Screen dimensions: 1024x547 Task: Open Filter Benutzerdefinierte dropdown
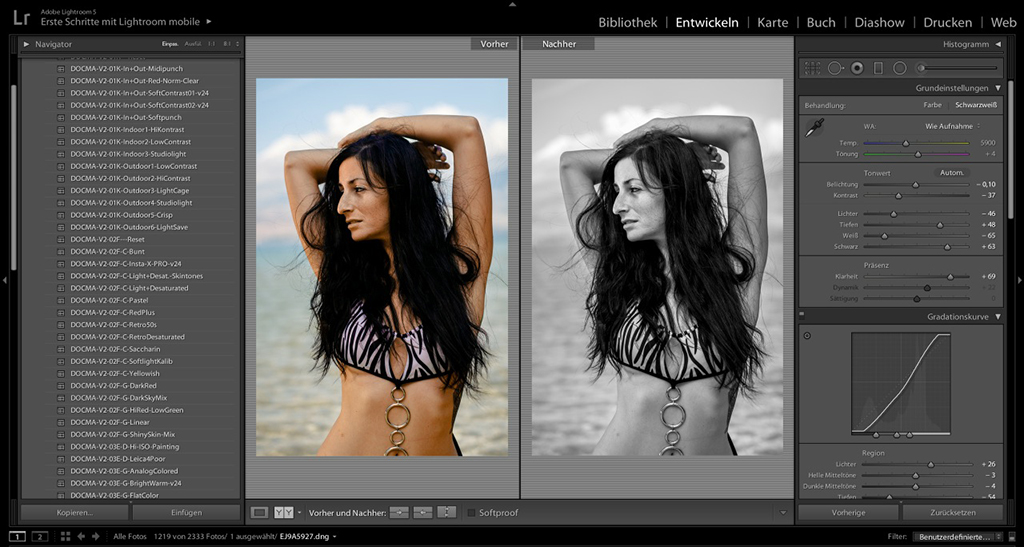(x=957, y=537)
